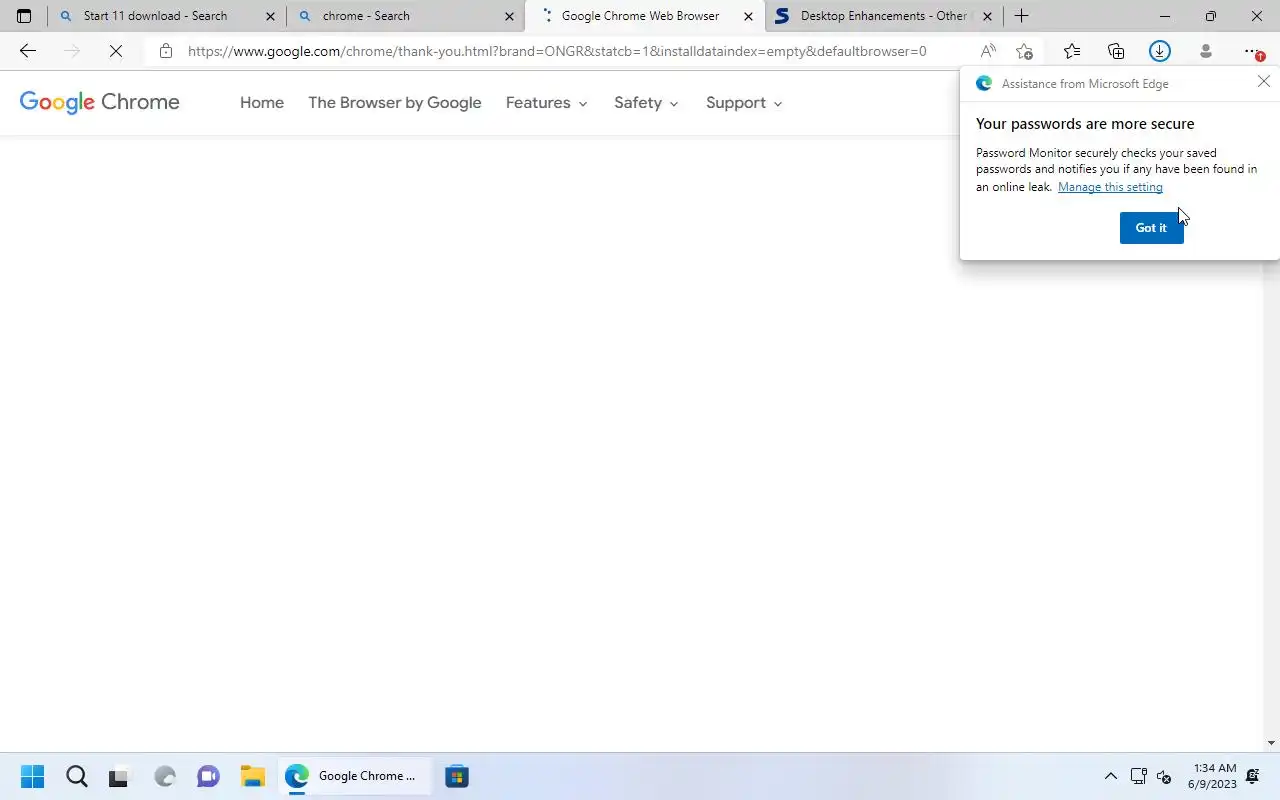
Task: Open File Explorer from taskbar
Action: [252, 776]
